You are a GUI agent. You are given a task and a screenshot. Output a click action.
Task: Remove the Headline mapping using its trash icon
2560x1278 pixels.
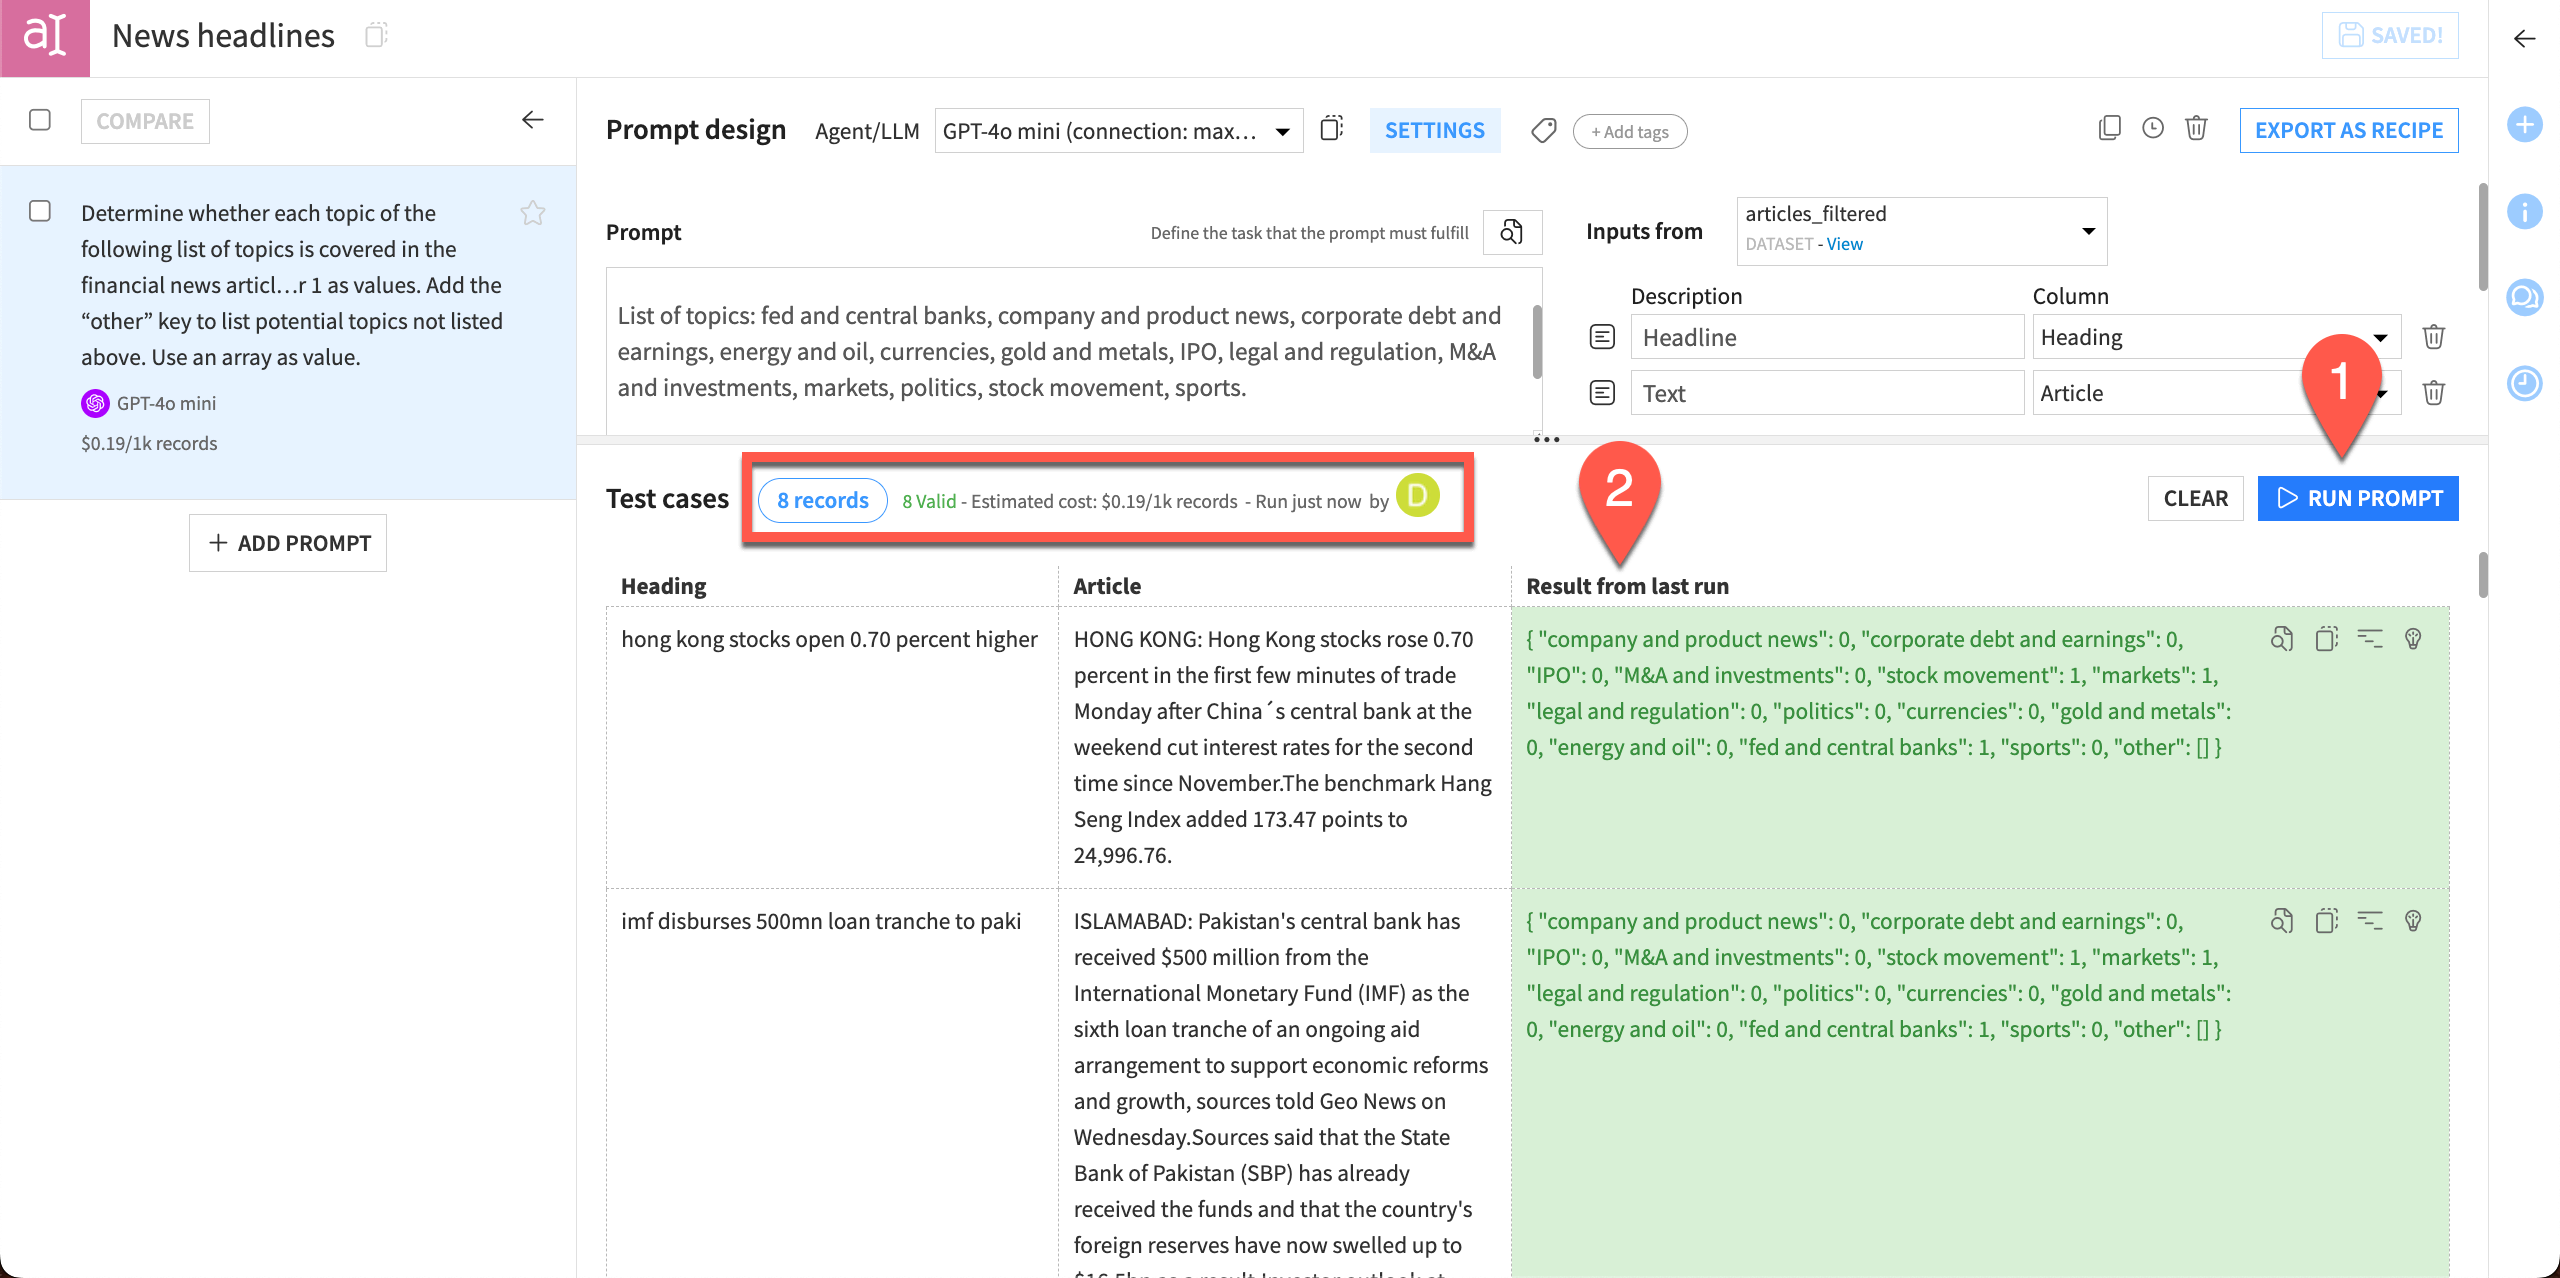click(x=2434, y=337)
